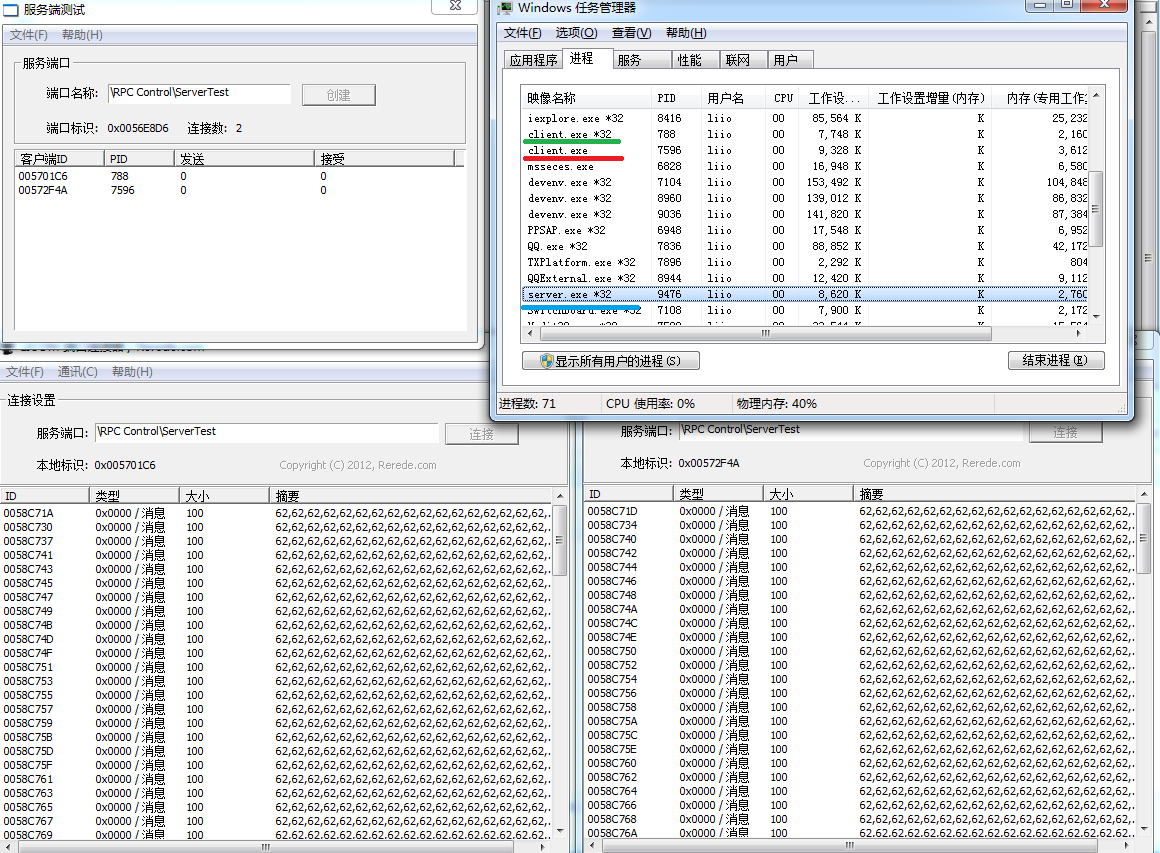This screenshot has height=853, width=1160.
Task: Open 文件(F) menu in Task Manager
Action: click(x=522, y=33)
